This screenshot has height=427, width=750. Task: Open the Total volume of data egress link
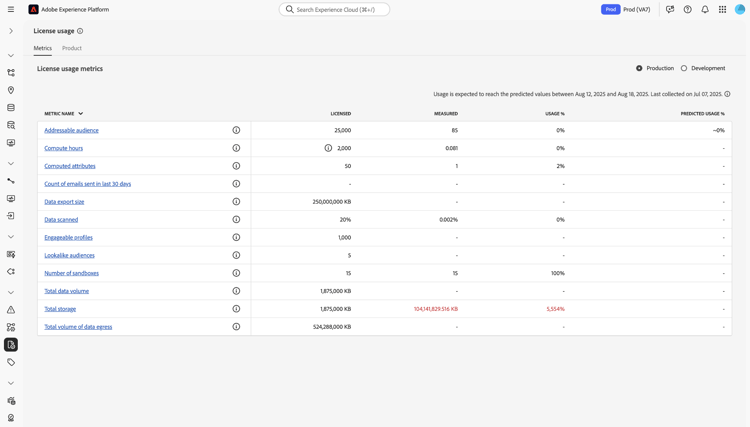click(78, 327)
